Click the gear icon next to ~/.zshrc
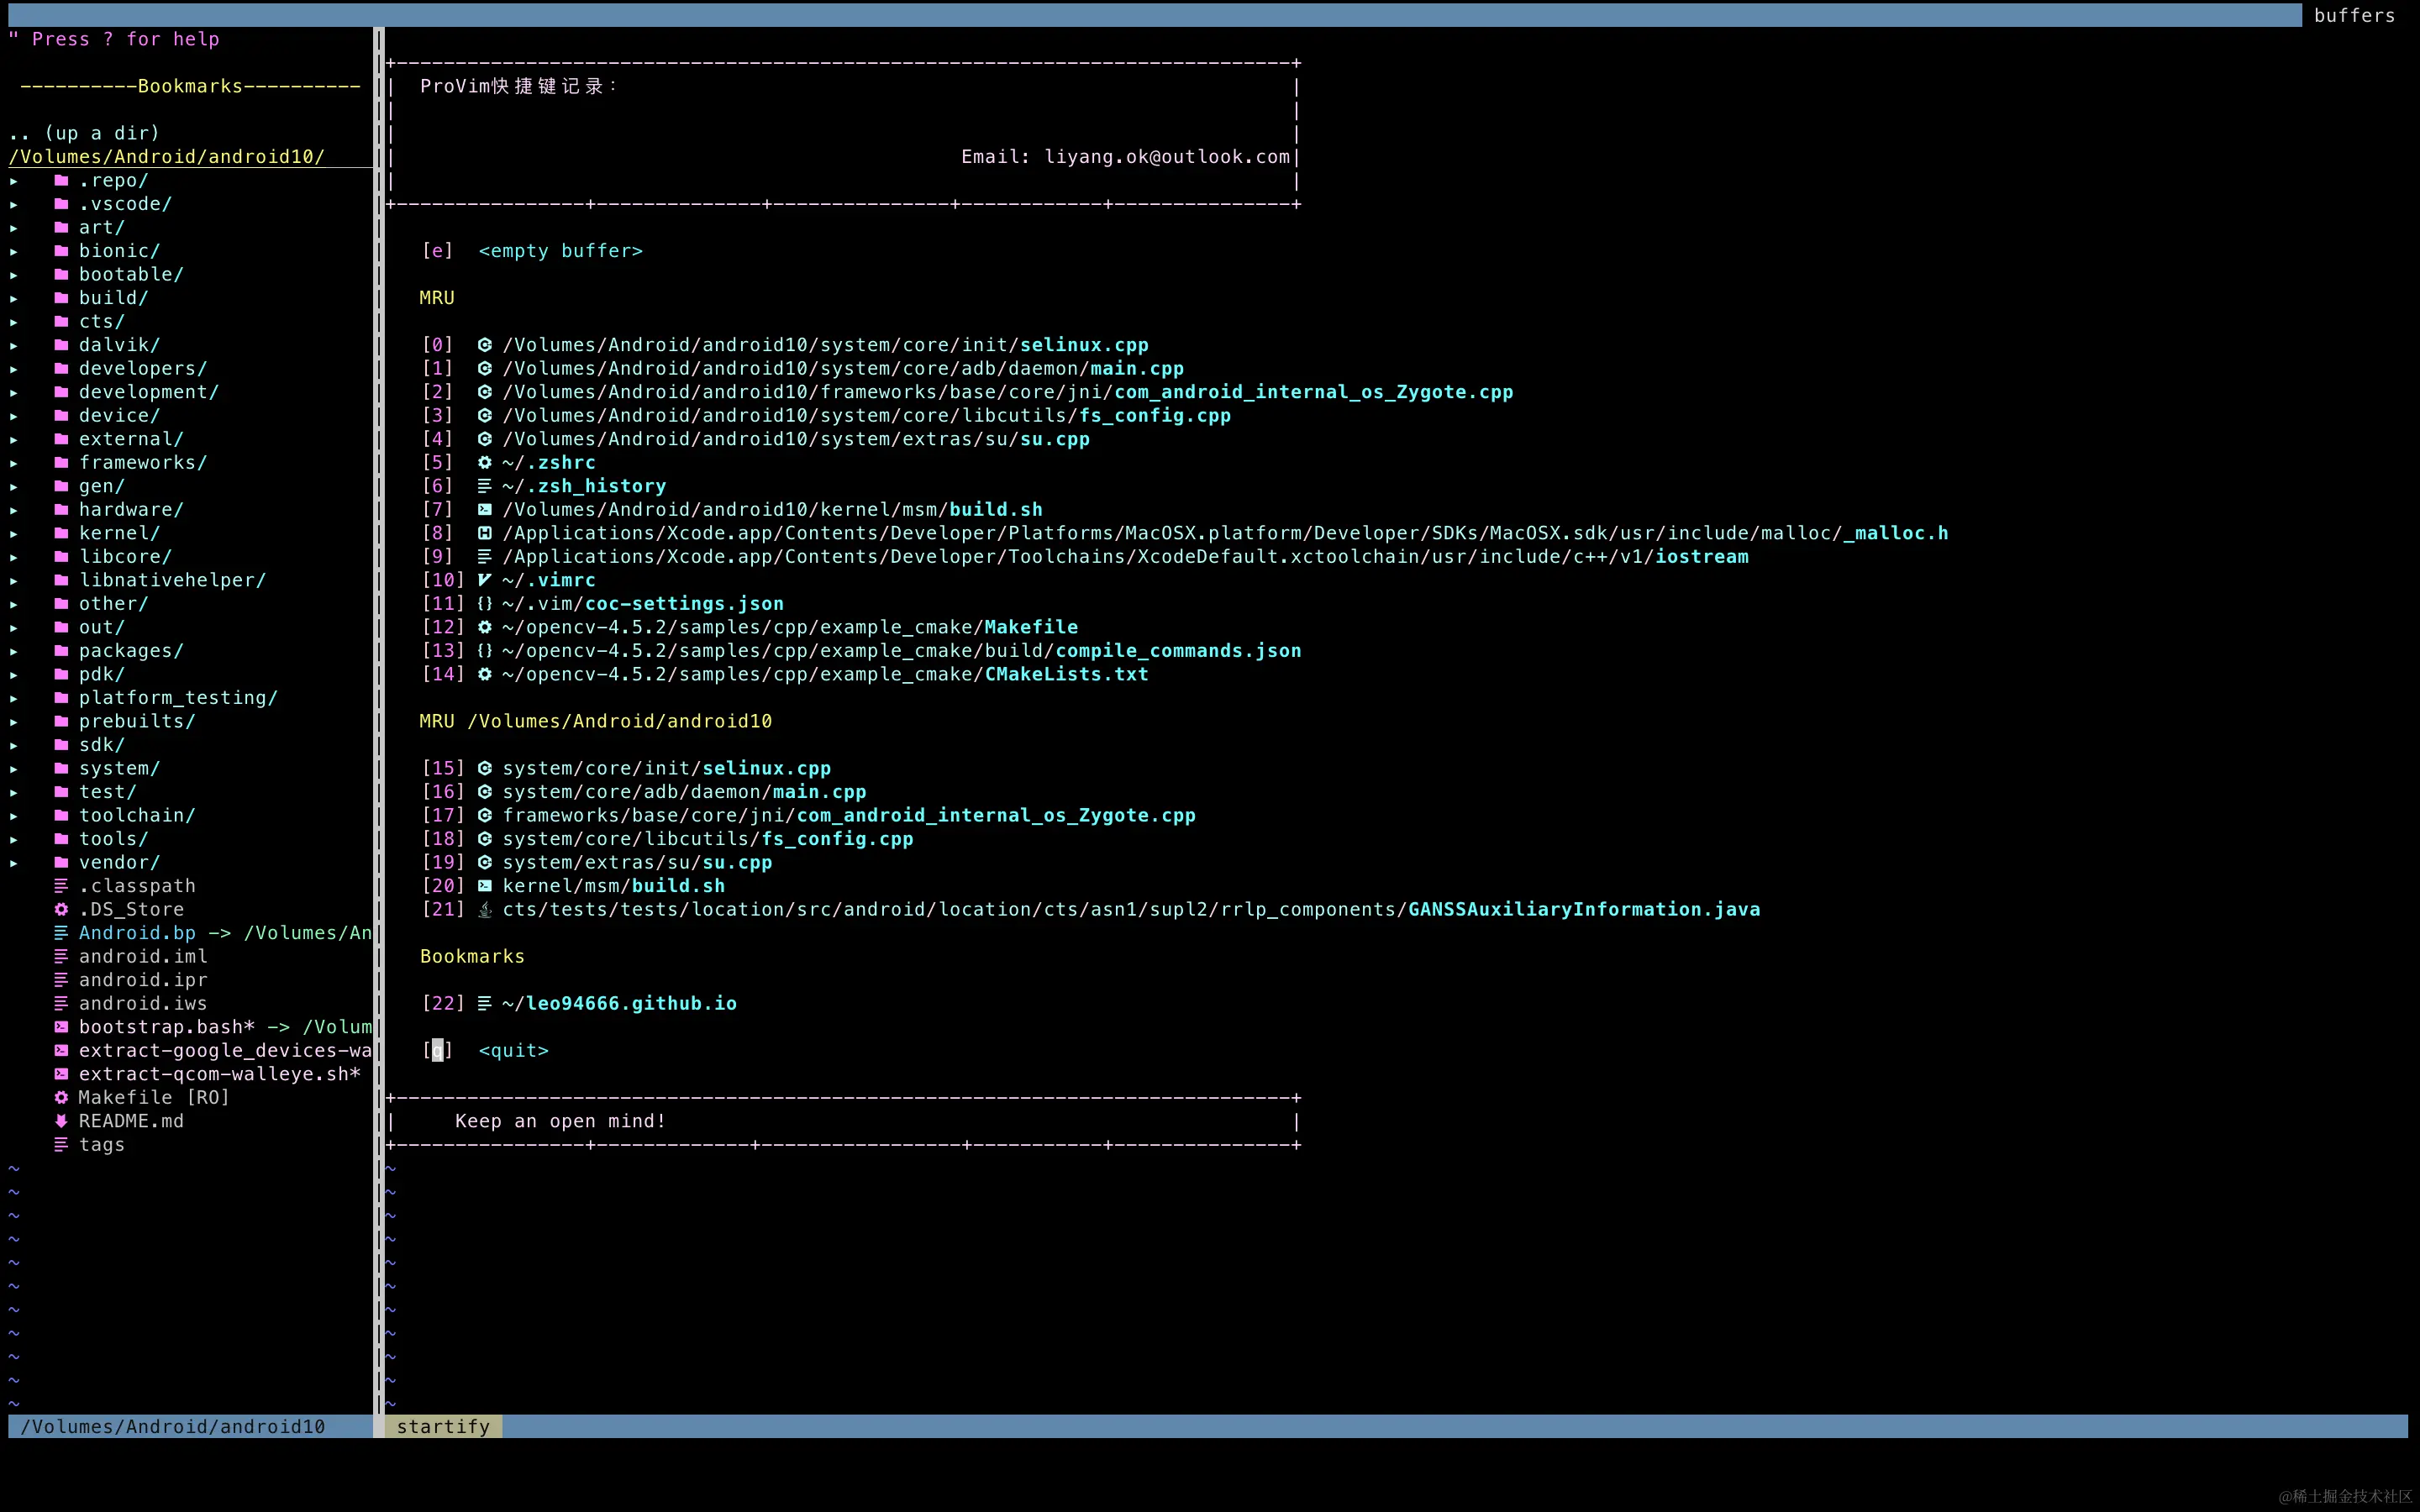2420x1512 pixels. click(x=484, y=463)
